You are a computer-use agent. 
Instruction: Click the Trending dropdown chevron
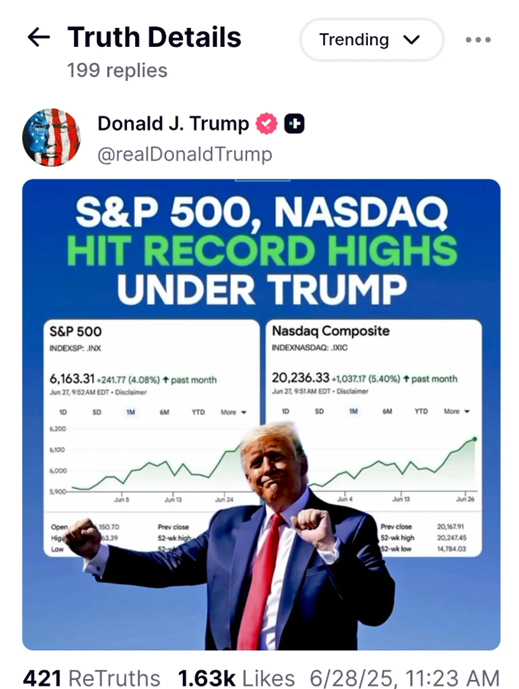(x=412, y=40)
